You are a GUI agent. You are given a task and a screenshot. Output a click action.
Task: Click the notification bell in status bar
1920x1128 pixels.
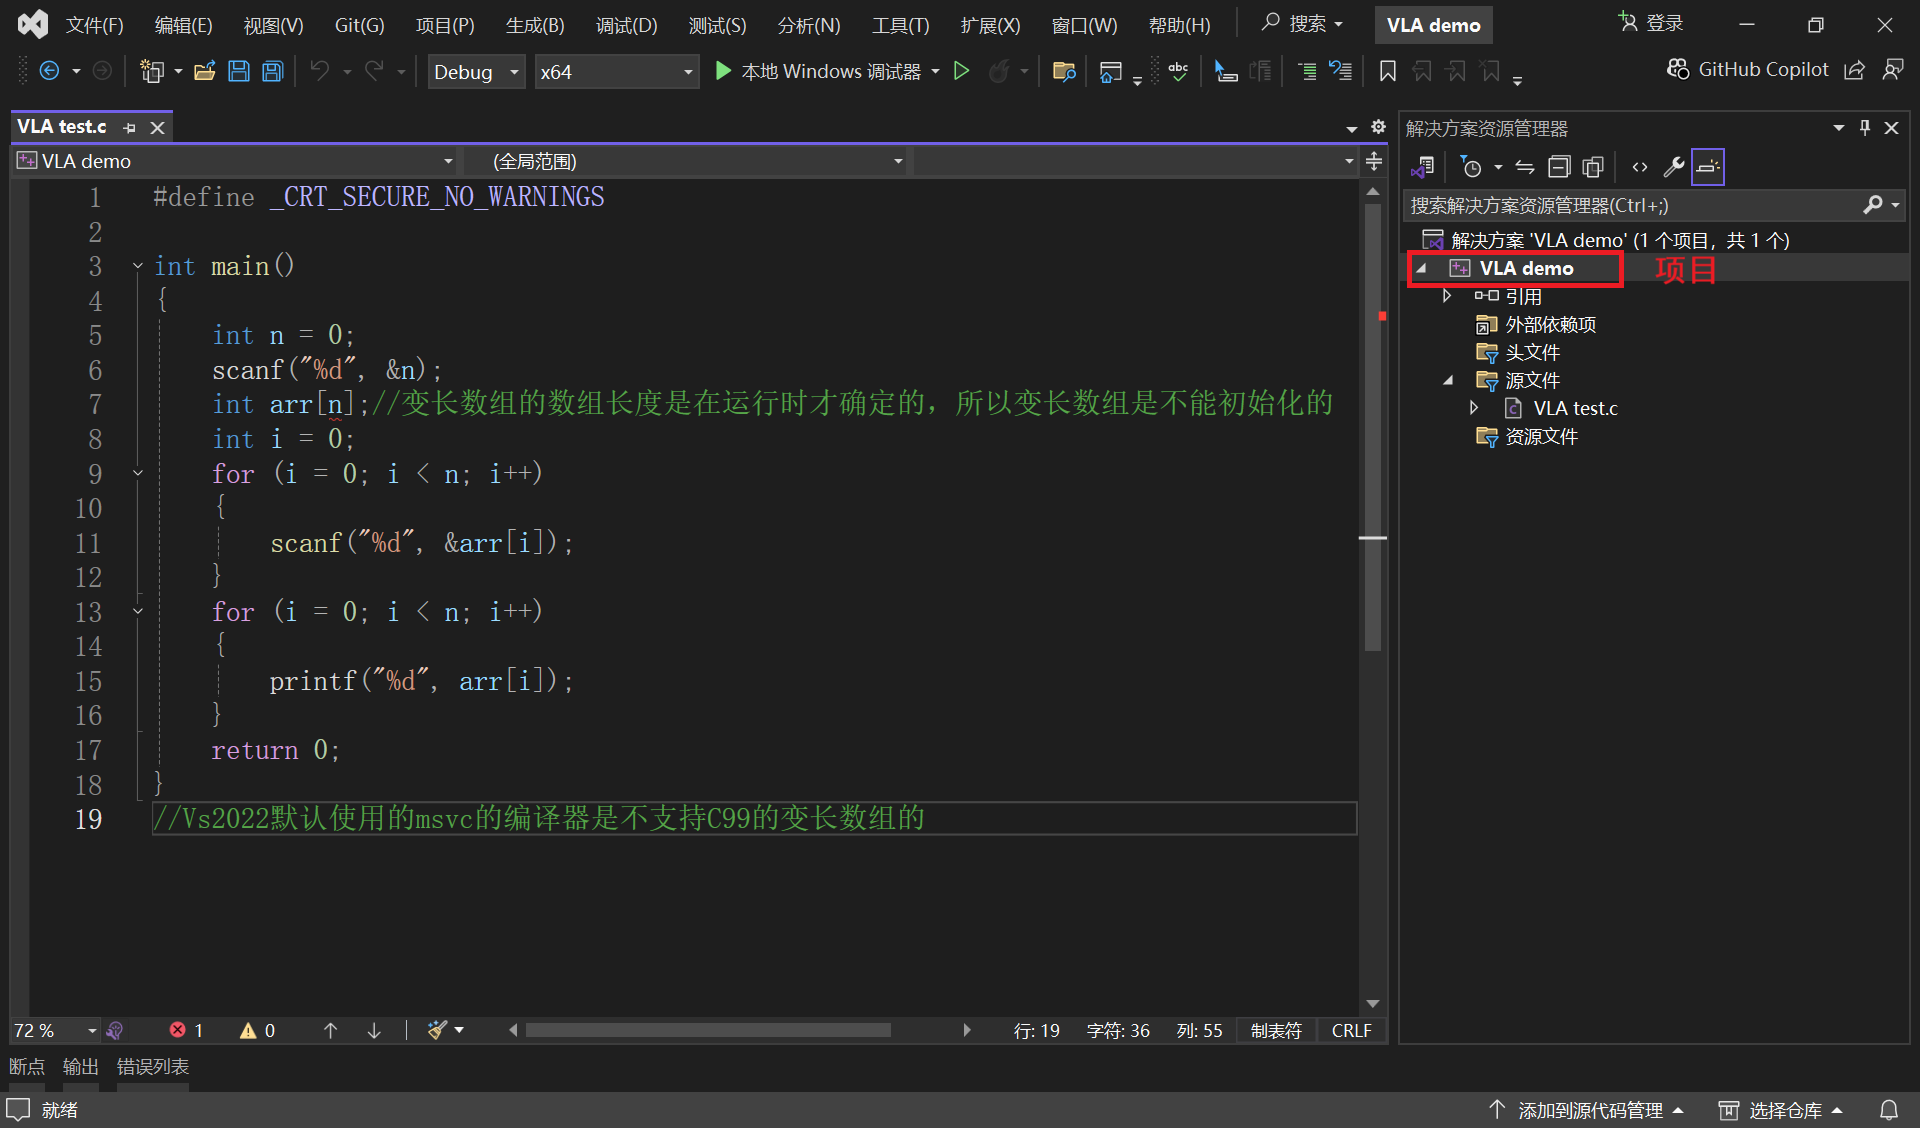pos(1889,1109)
